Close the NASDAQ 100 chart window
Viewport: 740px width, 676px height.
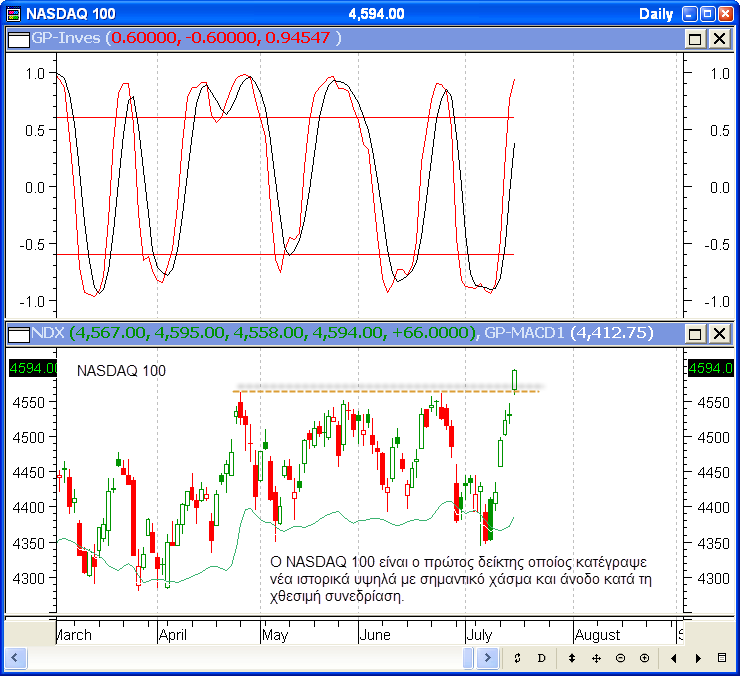(x=725, y=14)
